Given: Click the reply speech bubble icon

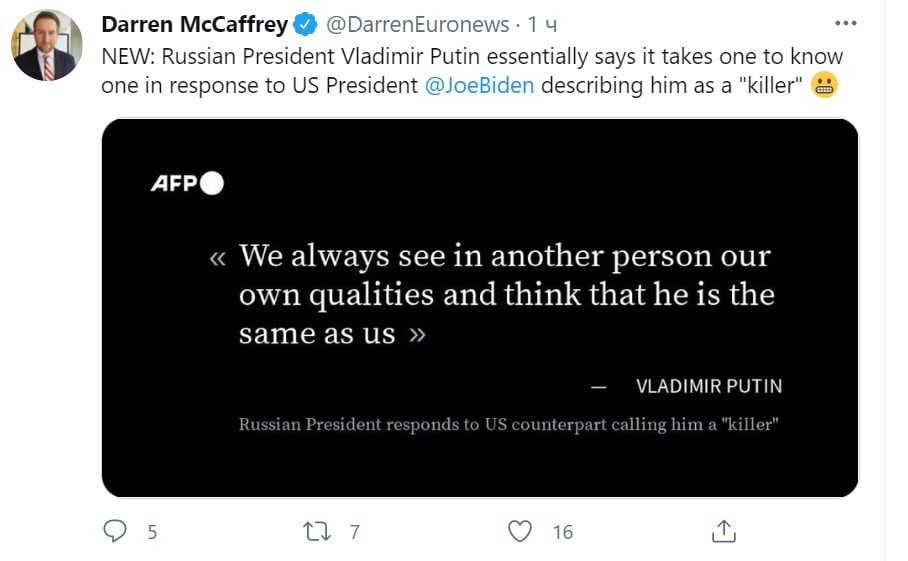Looking at the screenshot, I should [x=116, y=531].
